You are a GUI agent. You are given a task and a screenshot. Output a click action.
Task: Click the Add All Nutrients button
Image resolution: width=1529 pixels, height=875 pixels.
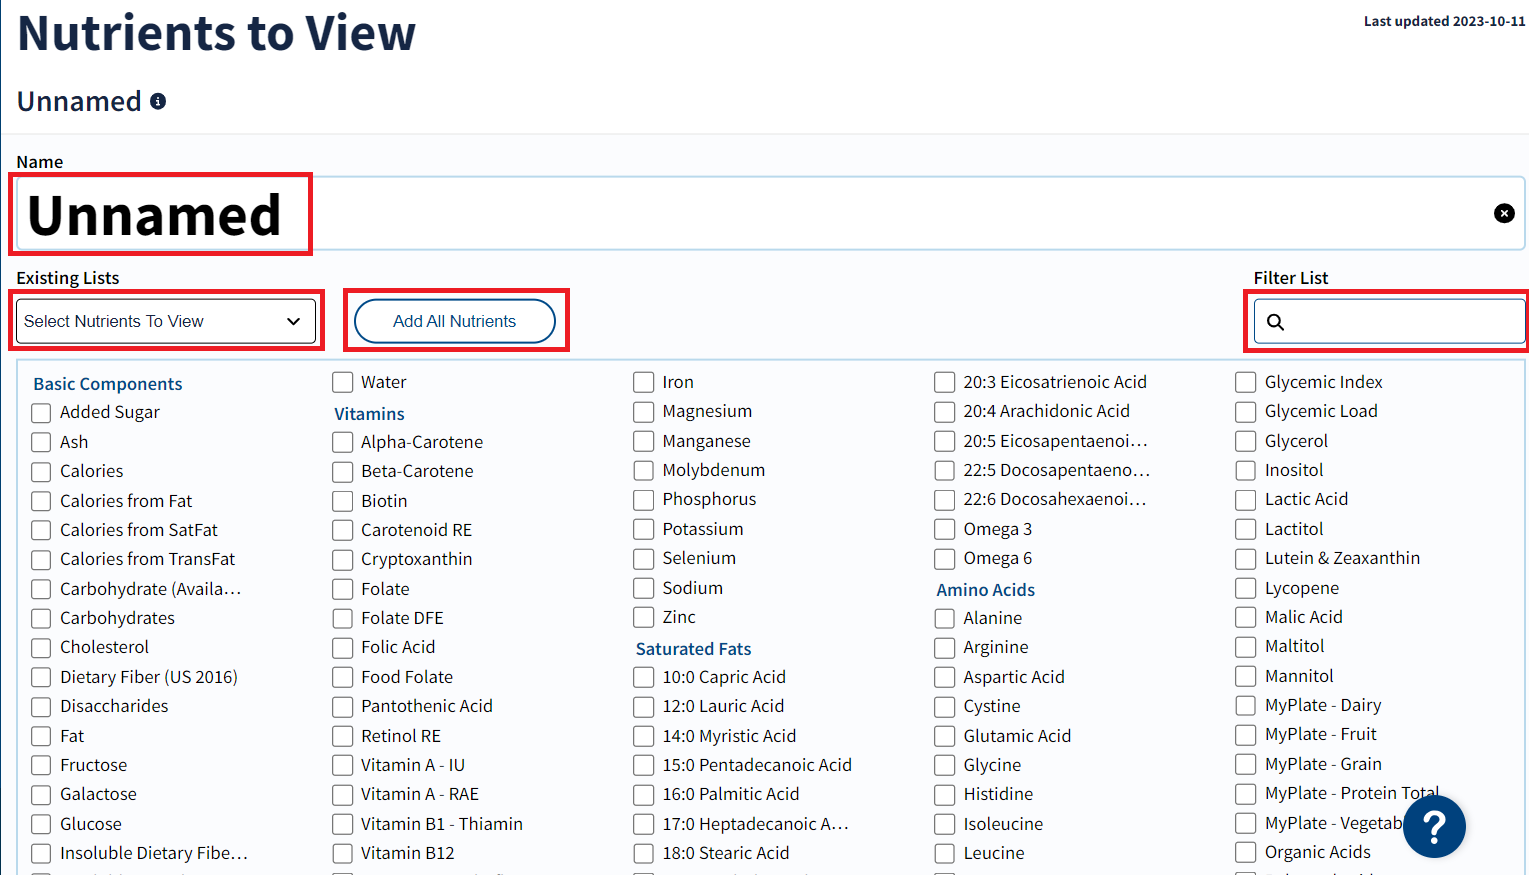[x=455, y=321]
